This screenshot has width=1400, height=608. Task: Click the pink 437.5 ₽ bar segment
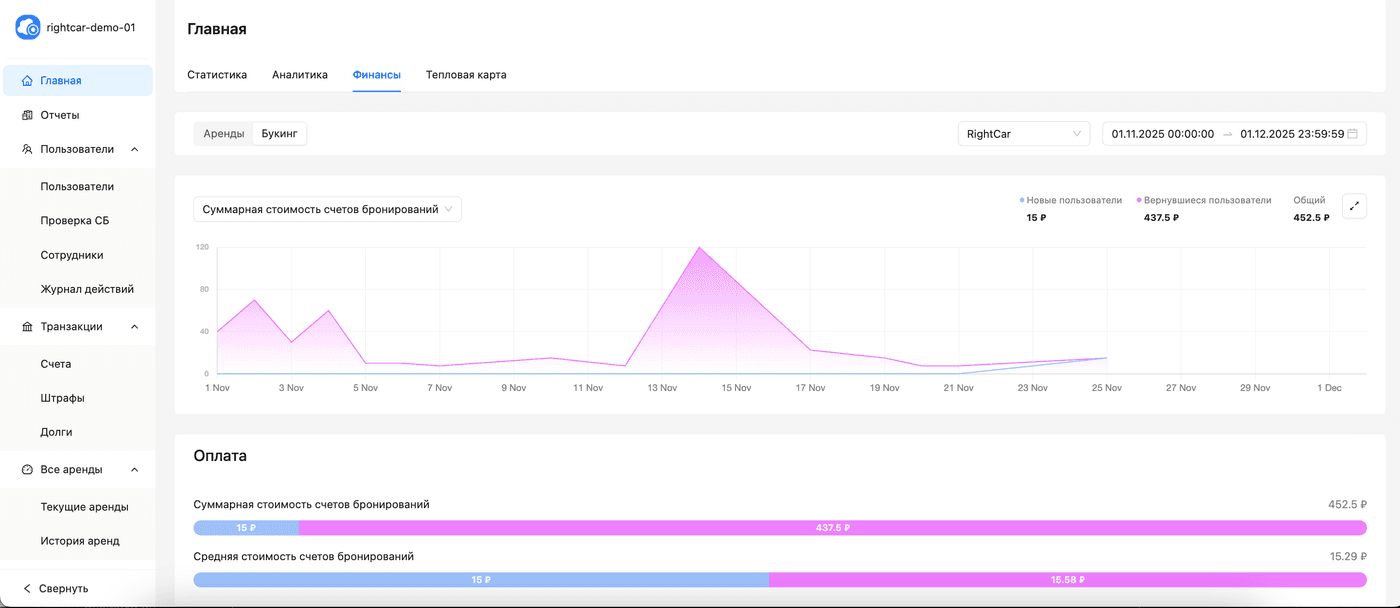(832, 527)
